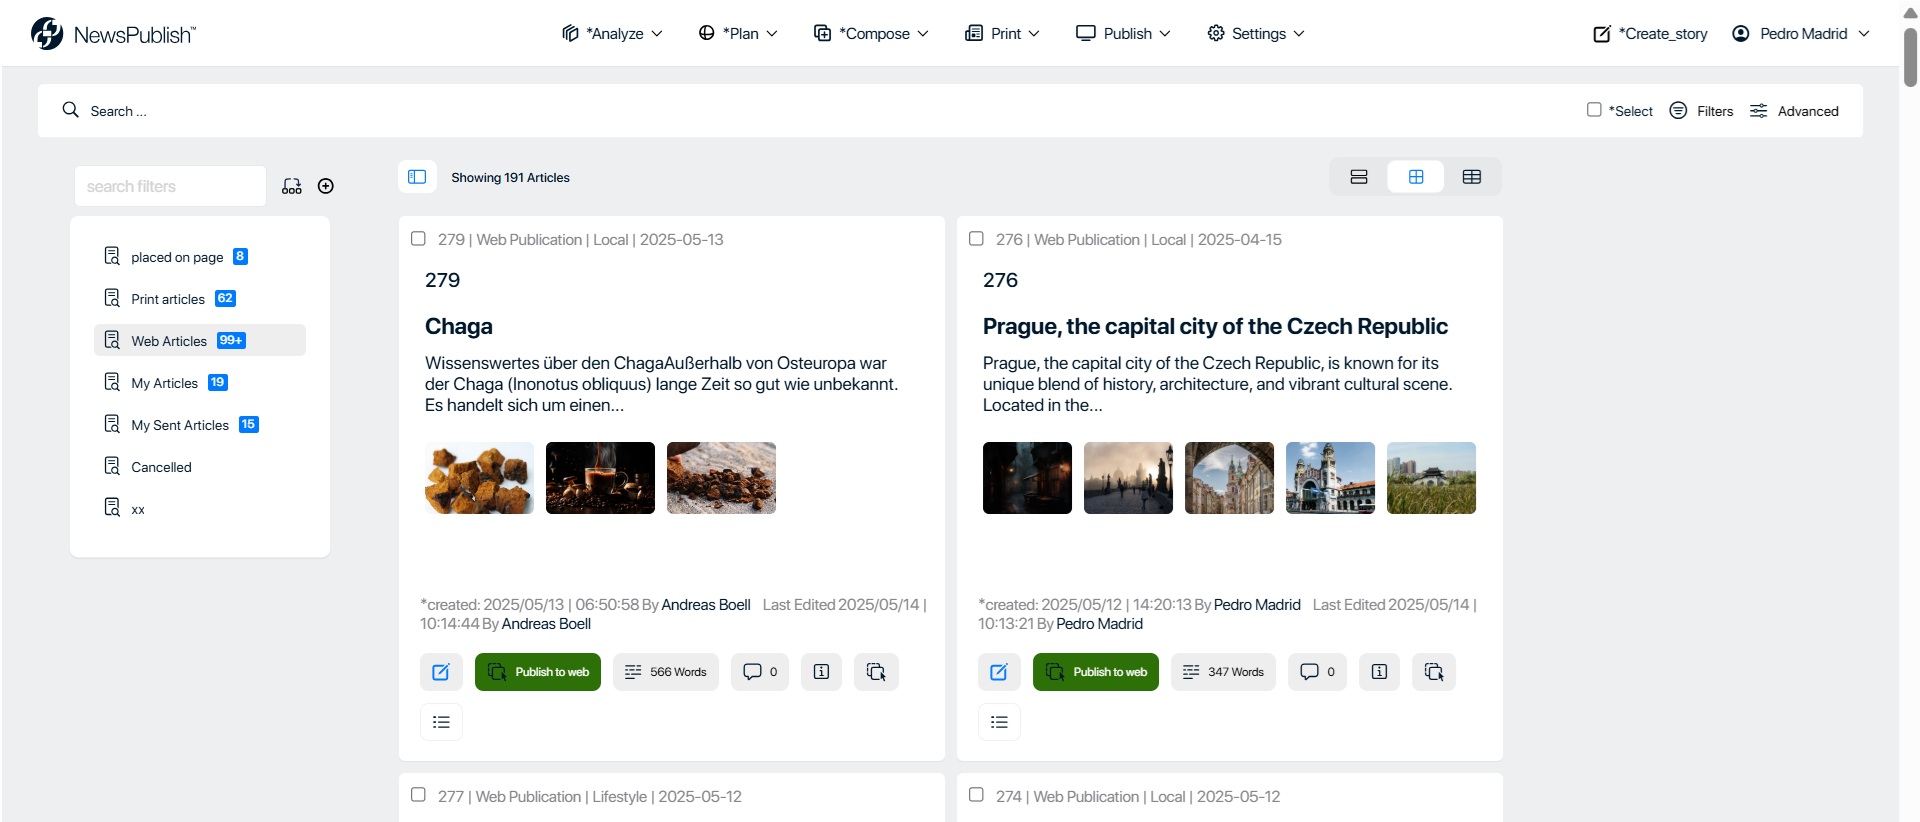Select the Web Articles filter
This screenshot has height=822, width=1920.
(x=200, y=340)
